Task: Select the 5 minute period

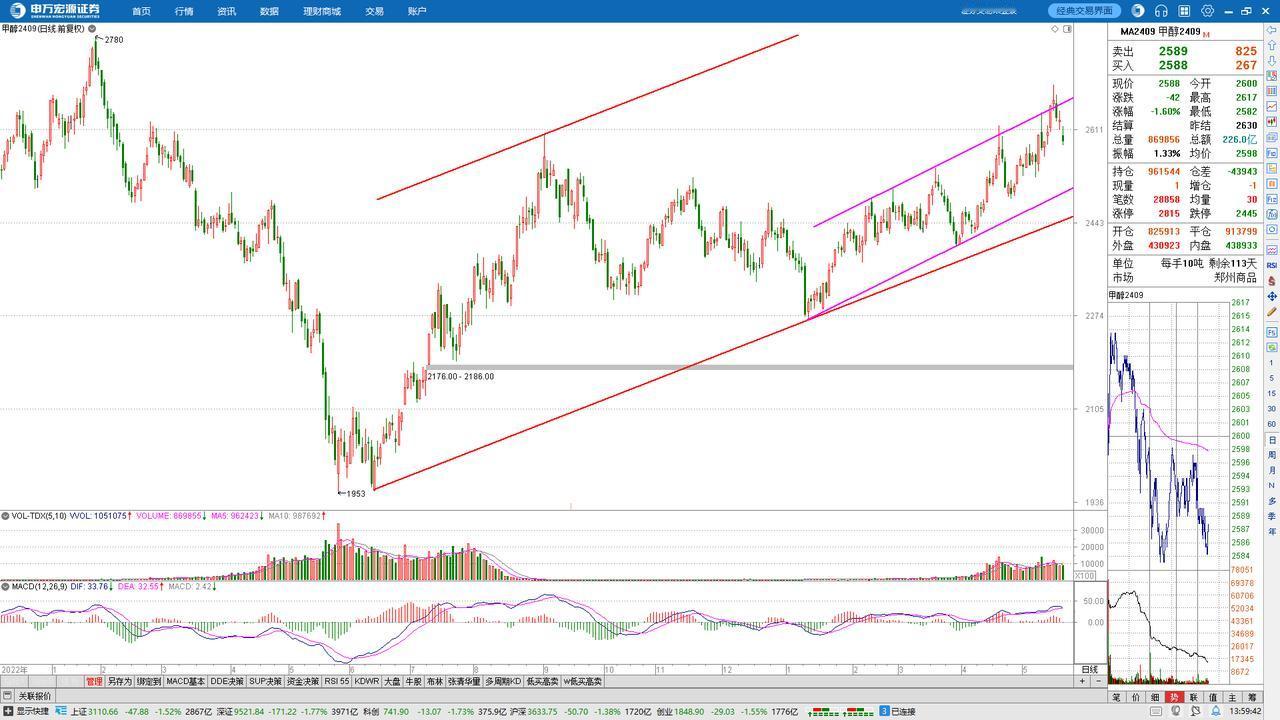Action: [1272, 378]
